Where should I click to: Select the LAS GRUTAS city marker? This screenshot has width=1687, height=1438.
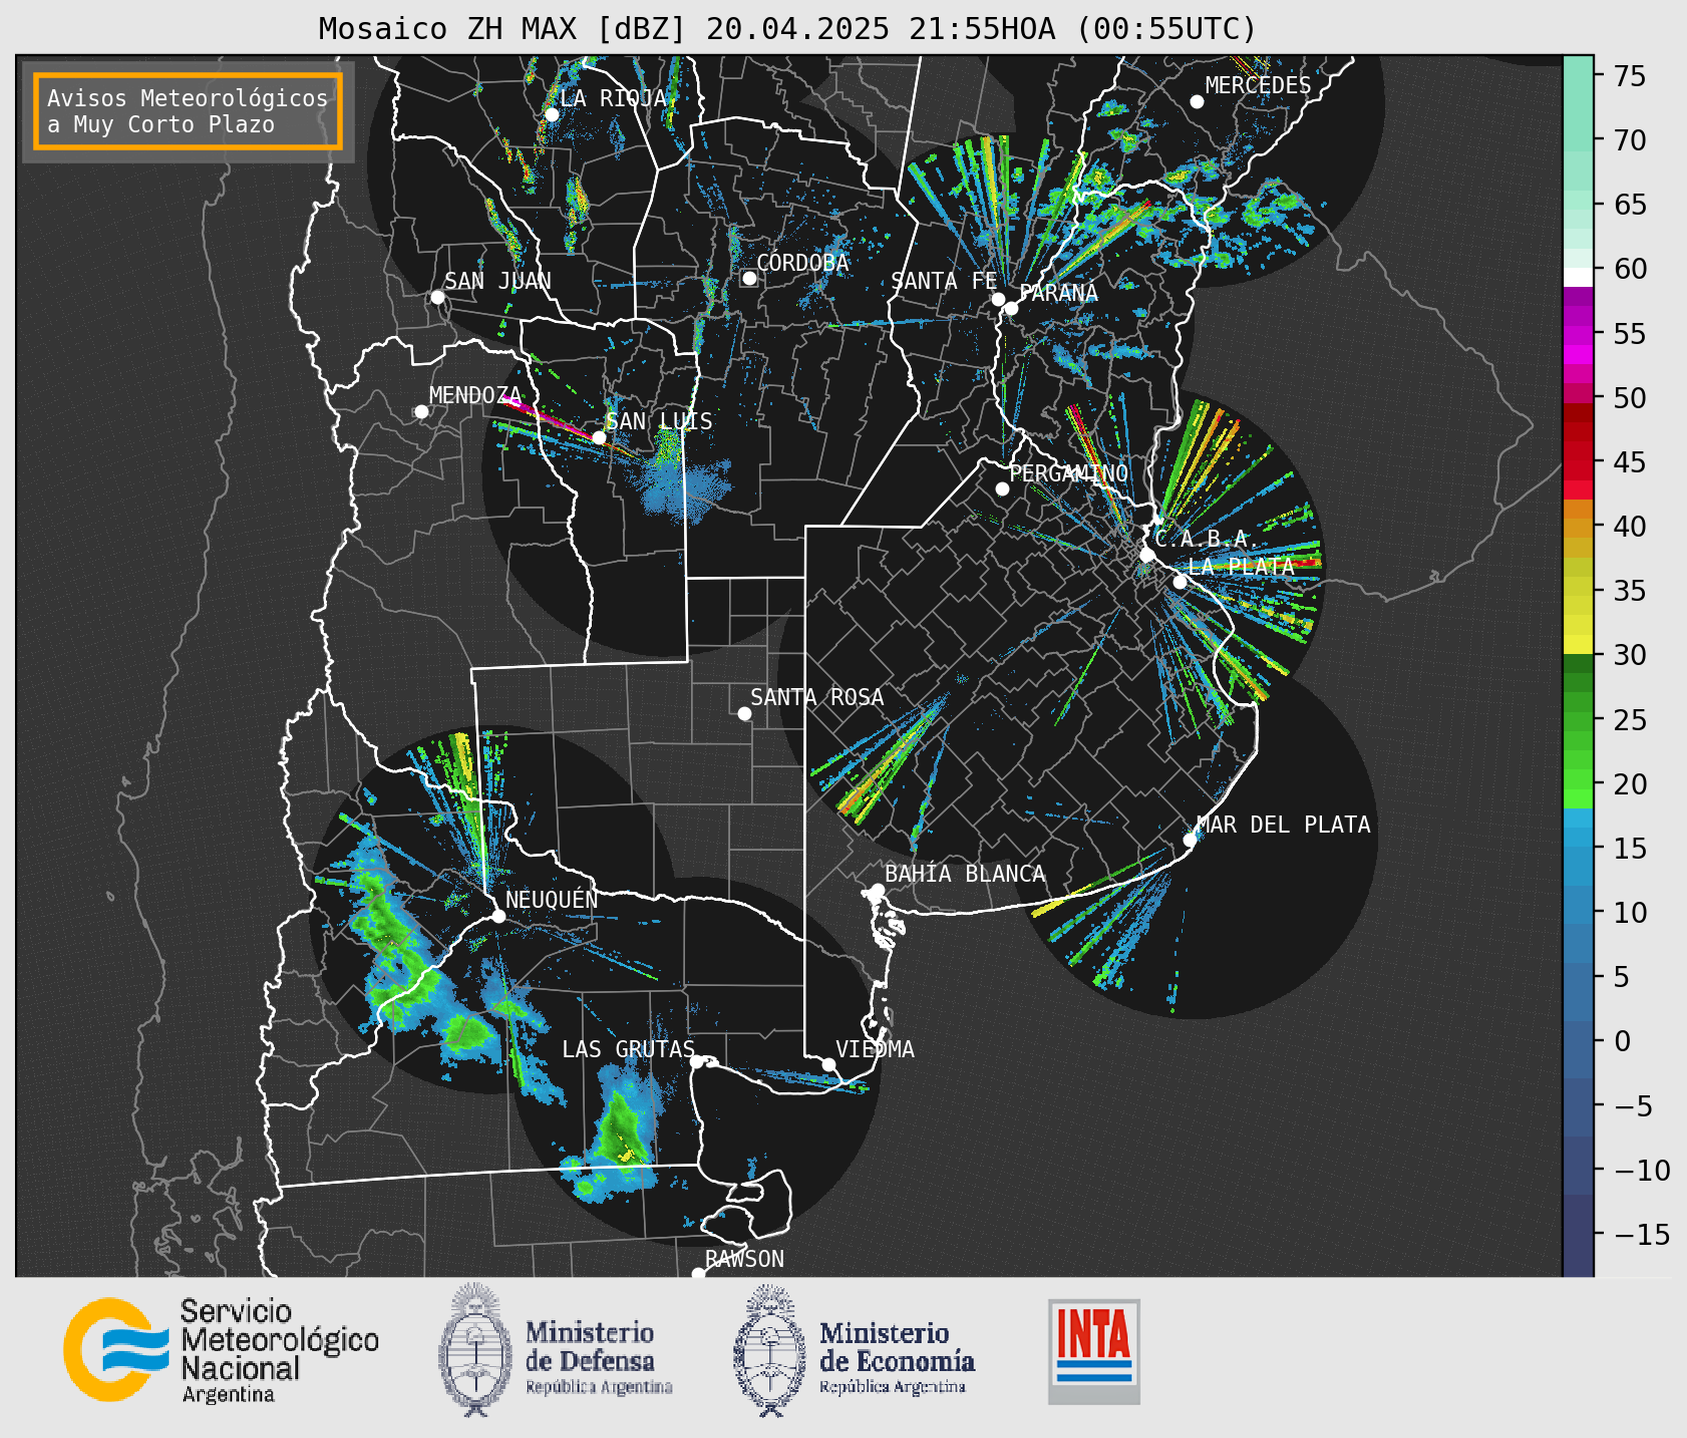697,1062
